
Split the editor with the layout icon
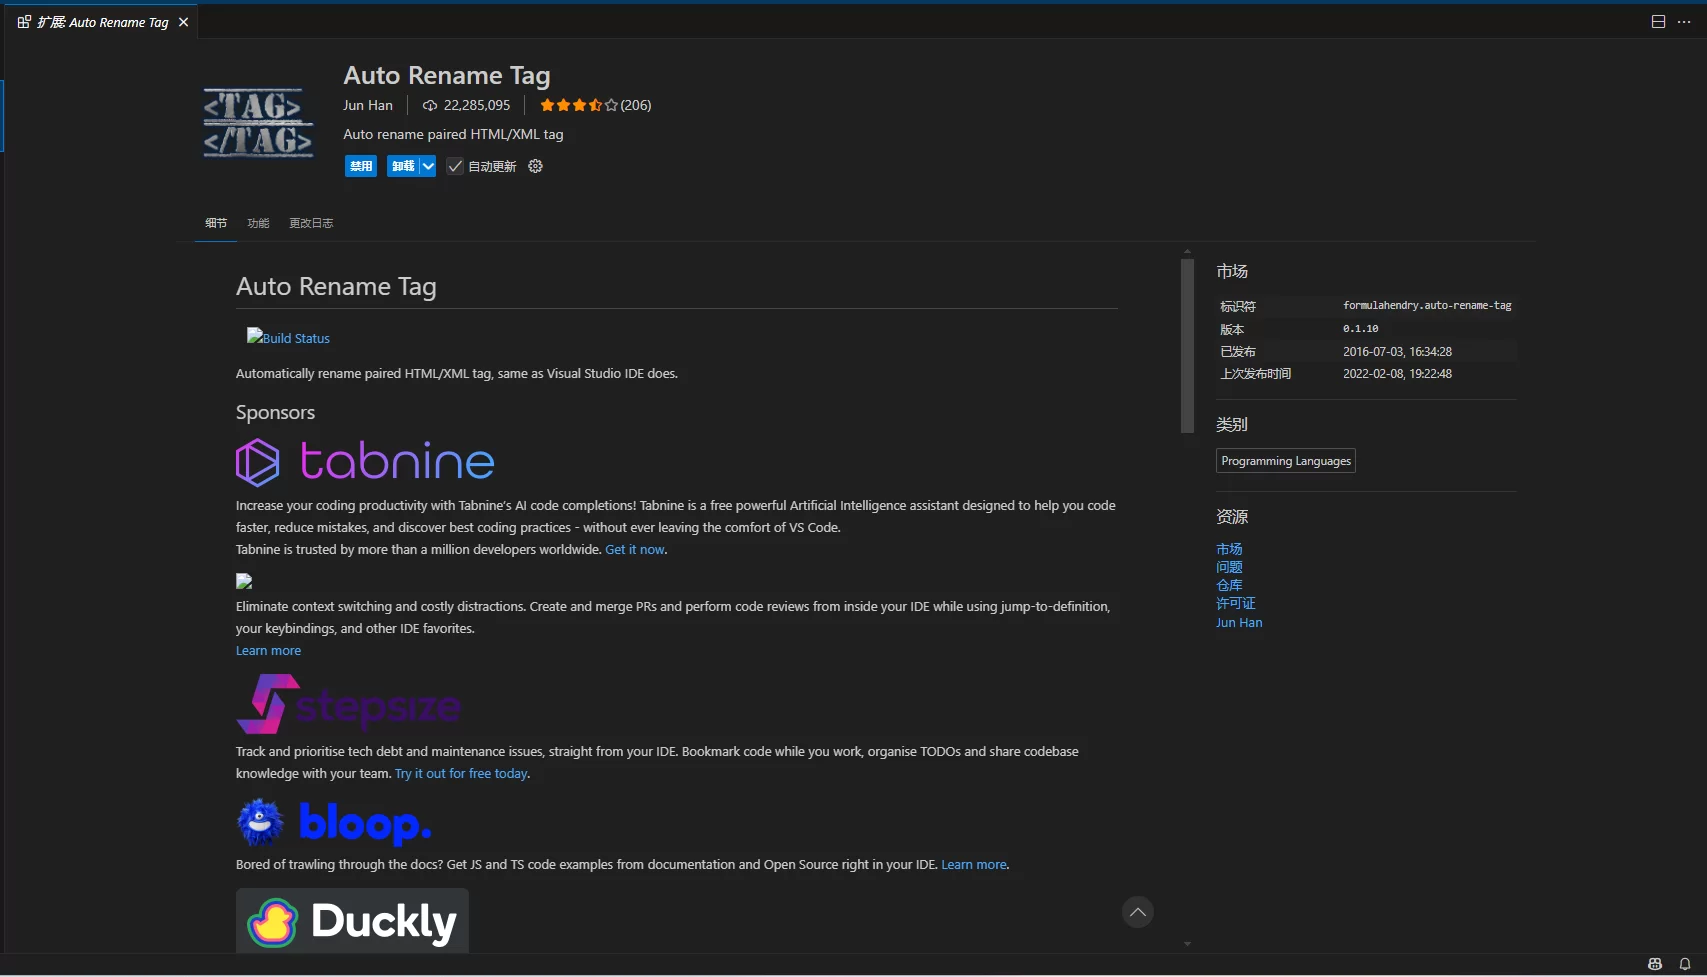[x=1658, y=22]
